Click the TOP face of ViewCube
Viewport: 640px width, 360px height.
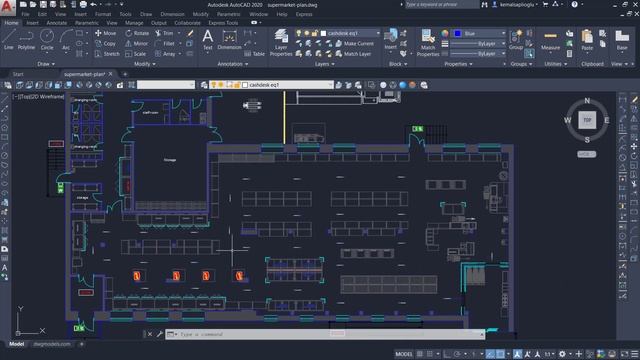point(587,120)
